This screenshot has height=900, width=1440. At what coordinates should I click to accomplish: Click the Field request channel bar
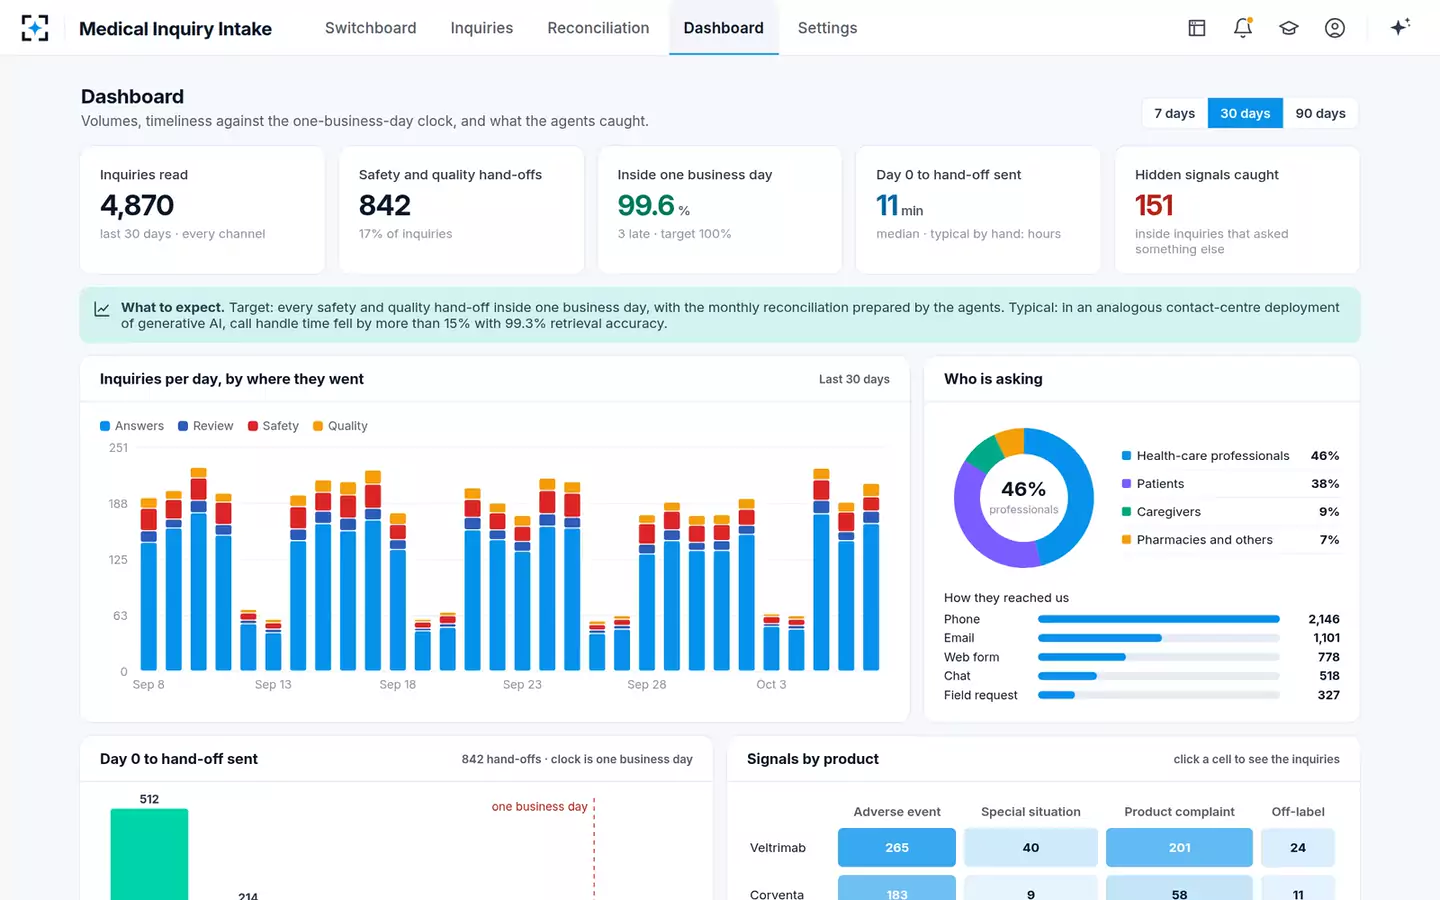(x=1159, y=695)
